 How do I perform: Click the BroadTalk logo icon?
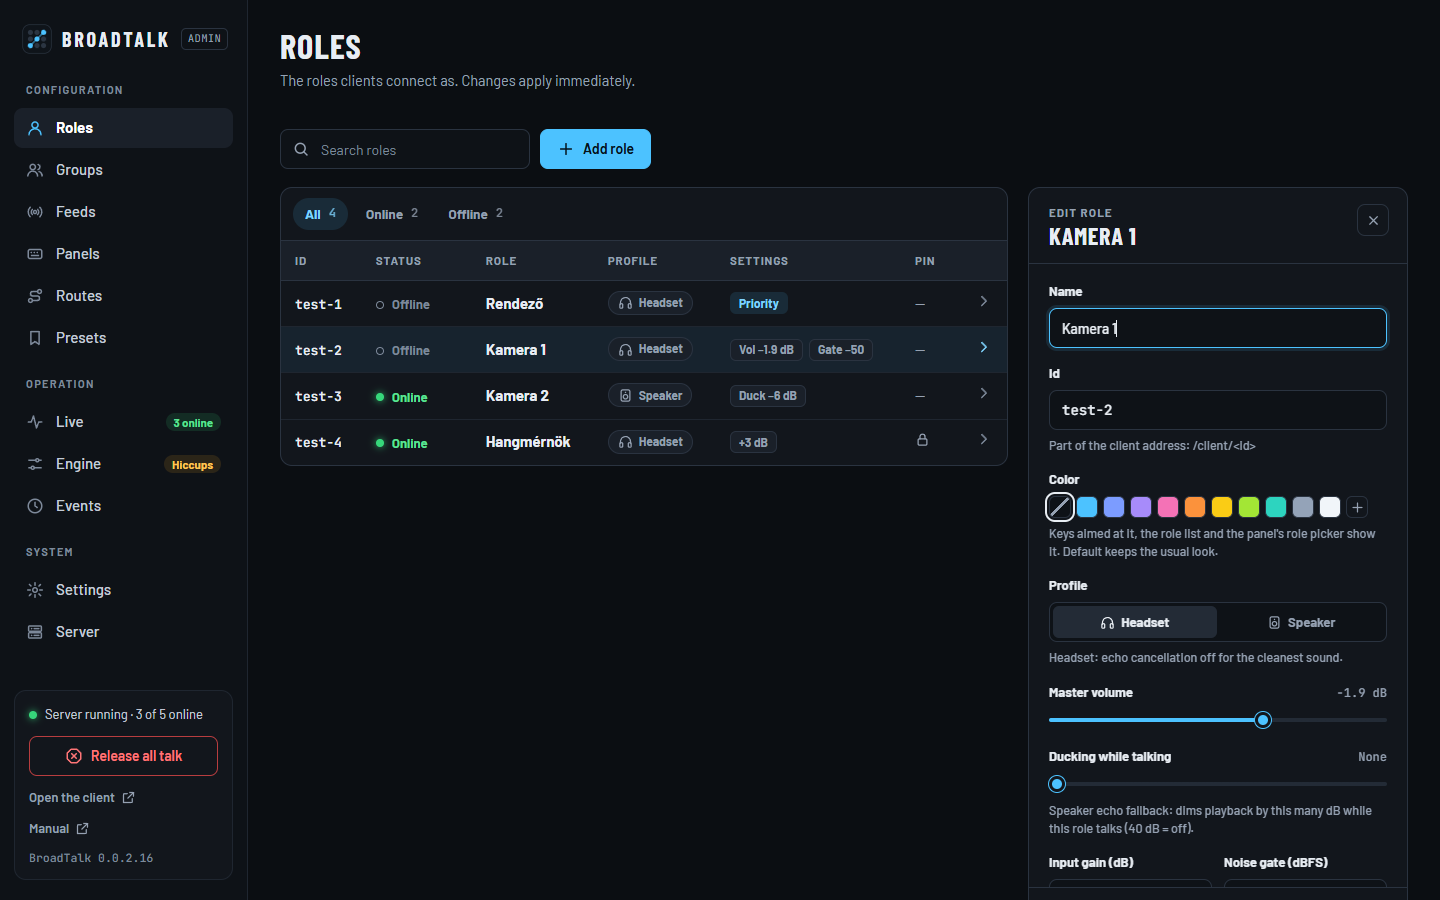[x=37, y=39]
